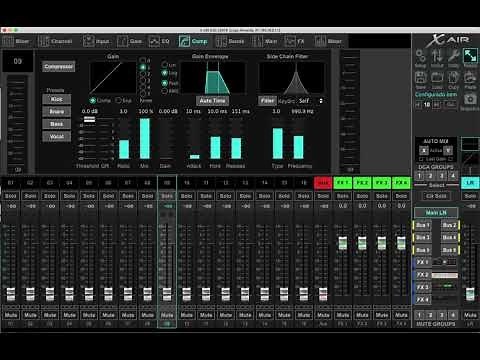This screenshot has width=480, height=360.
Task: Click the Snapshot camera icon
Action: coord(470,101)
